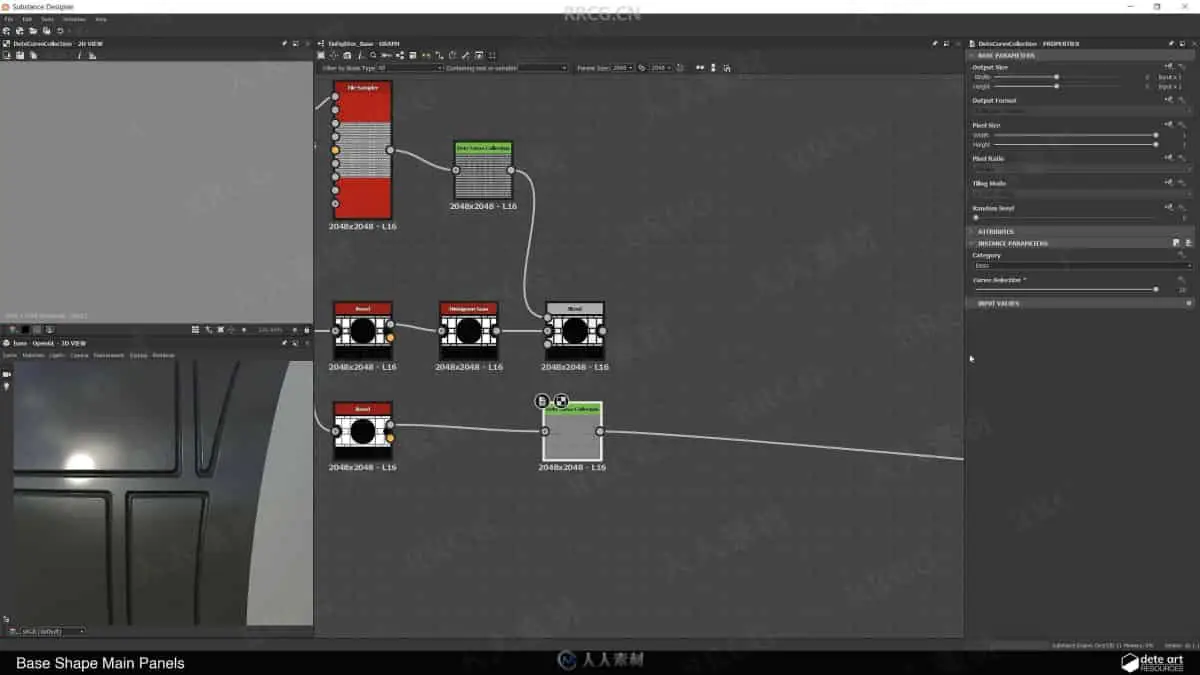
Task: Click the checker badge icon above selected node
Action: (x=561, y=401)
